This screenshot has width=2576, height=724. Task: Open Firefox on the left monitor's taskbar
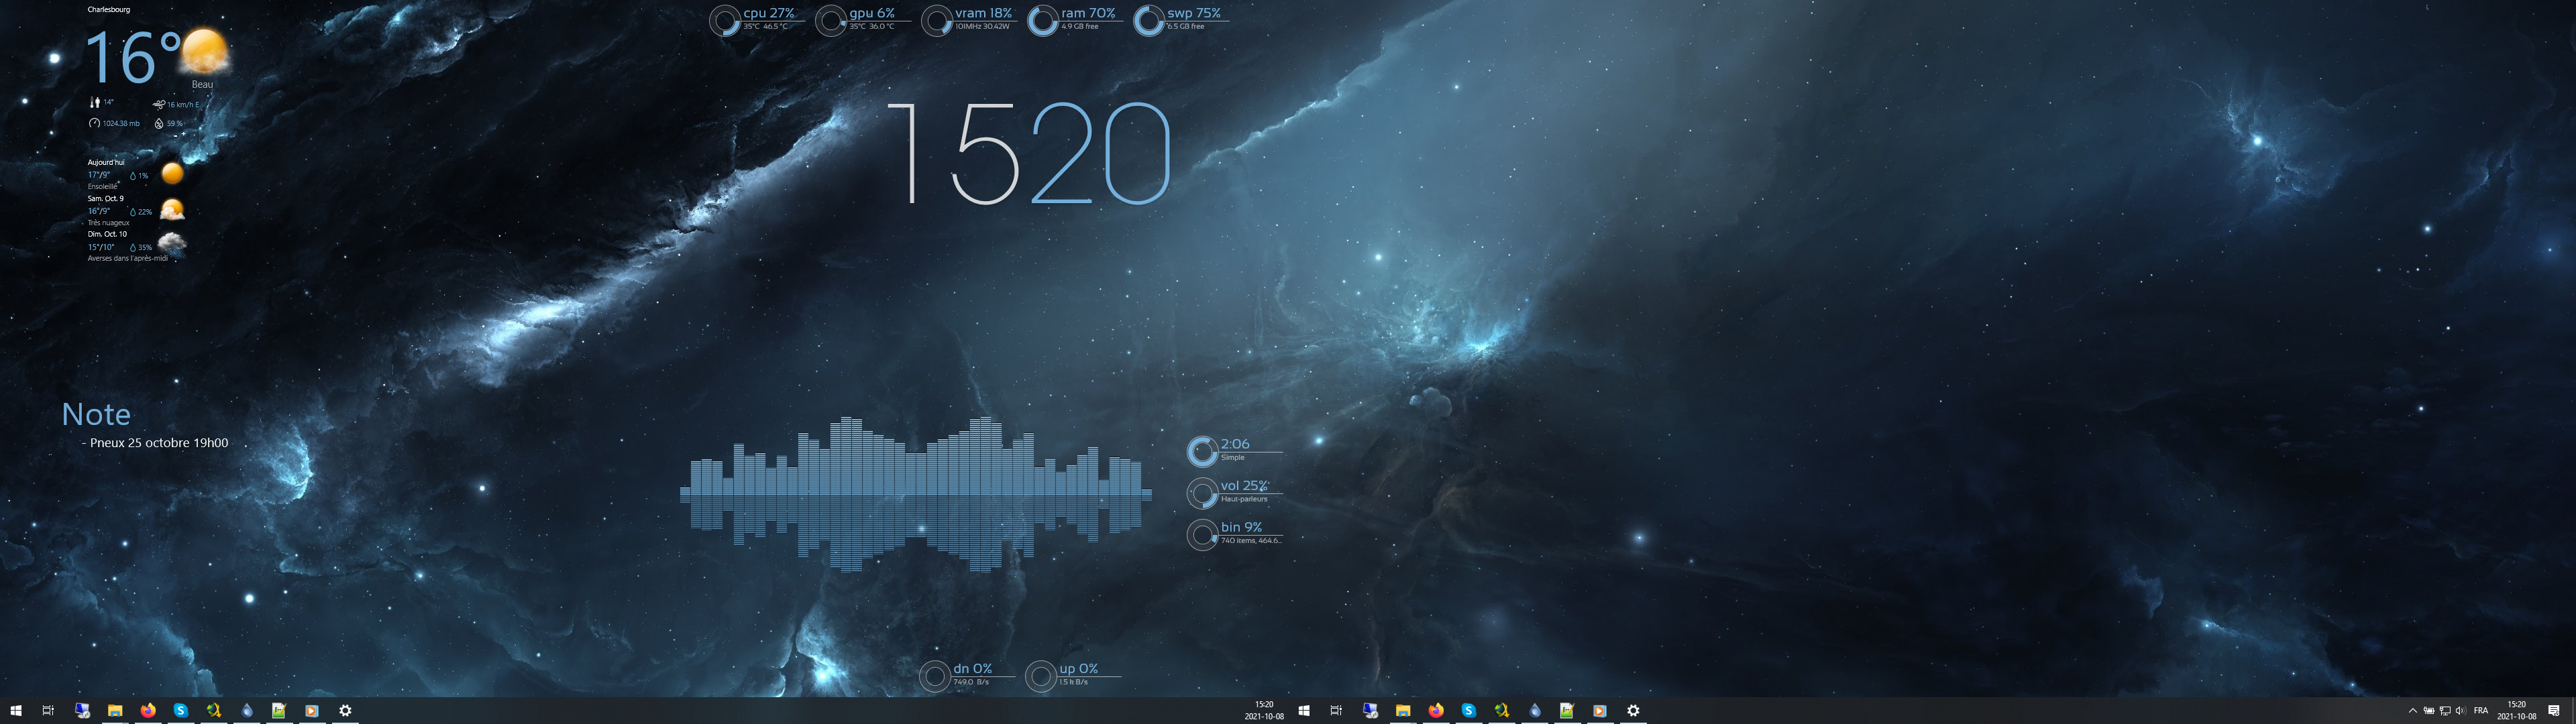tap(148, 710)
